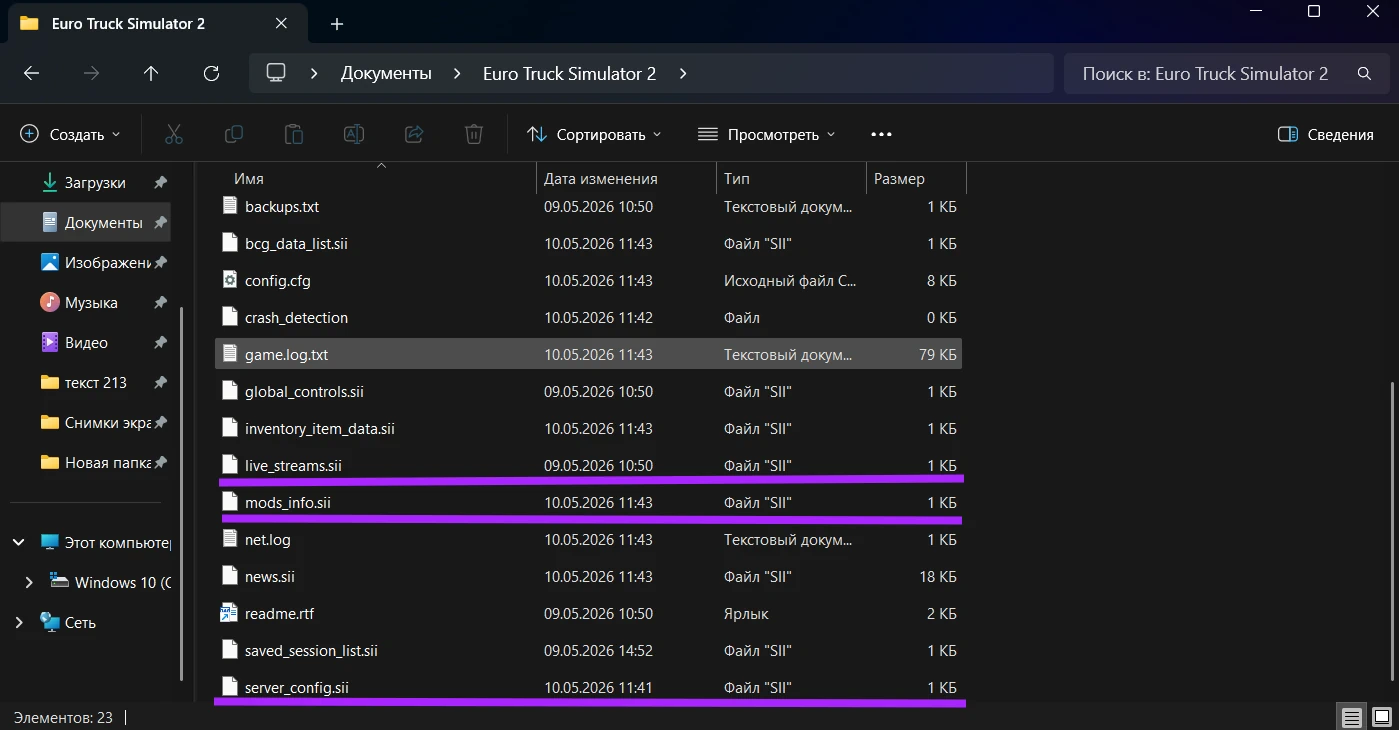Toggle the Сведения details pane

pyautogui.click(x=1326, y=134)
